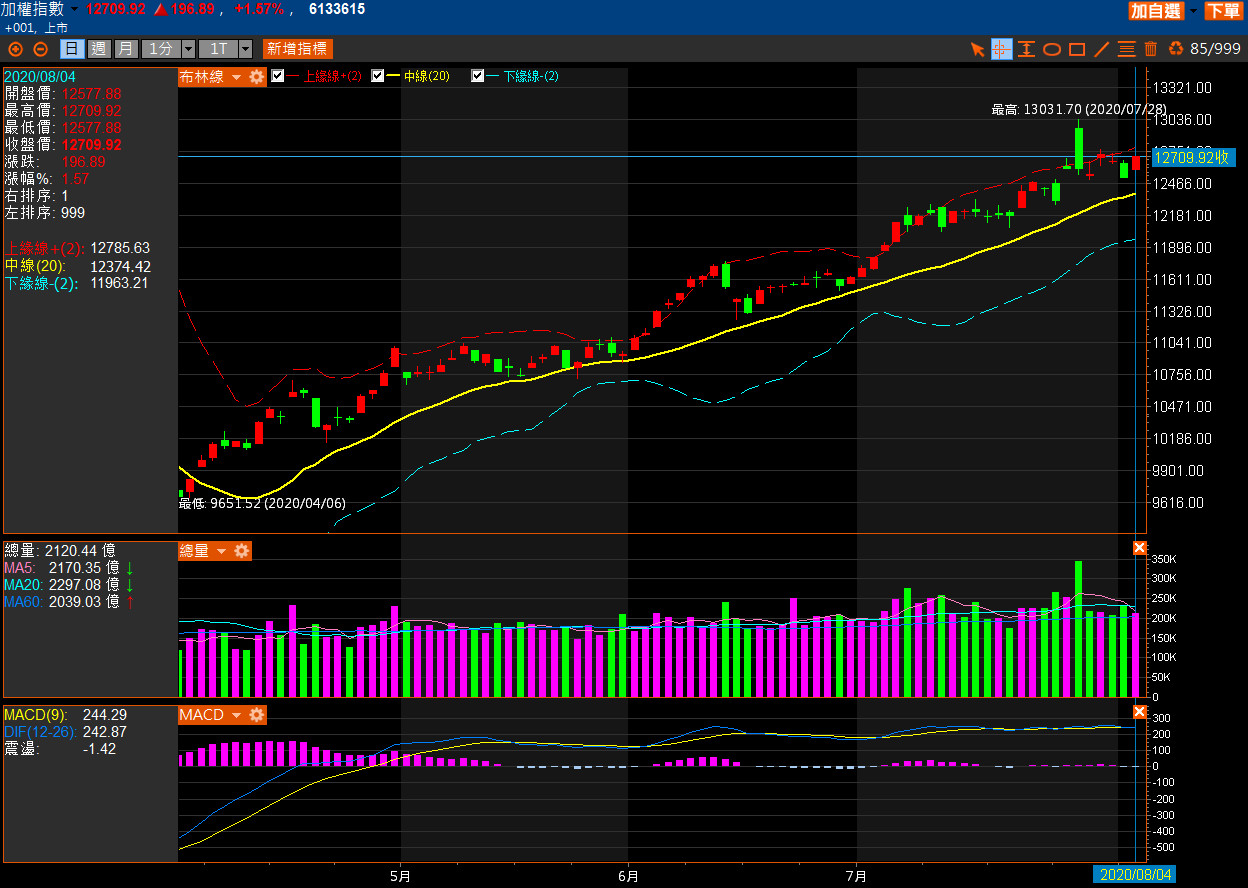Switch to weekly 週 chart period
The image size is (1248, 888).
click(x=99, y=49)
